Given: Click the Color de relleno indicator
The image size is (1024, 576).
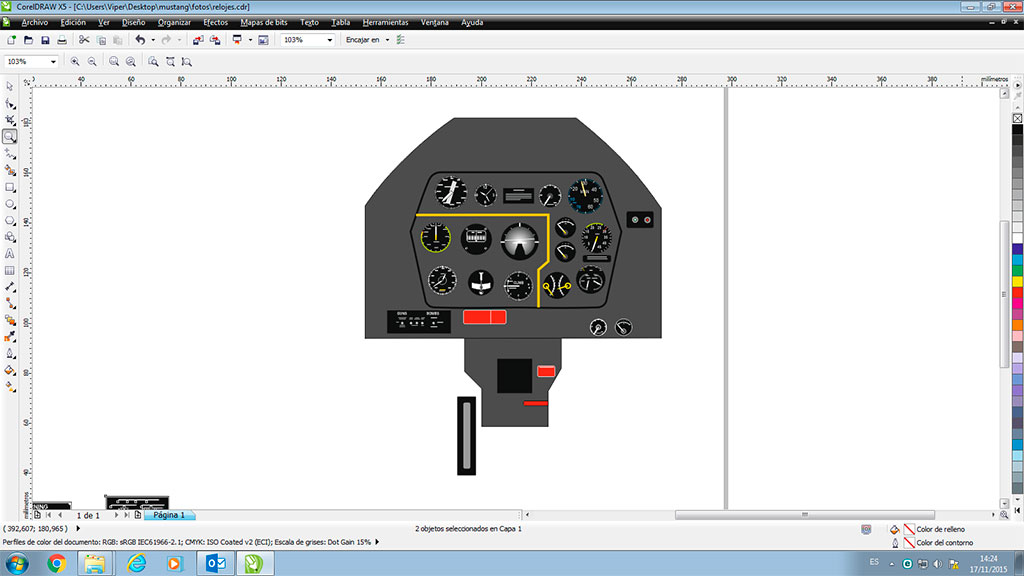Looking at the screenshot, I should tap(909, 529).
